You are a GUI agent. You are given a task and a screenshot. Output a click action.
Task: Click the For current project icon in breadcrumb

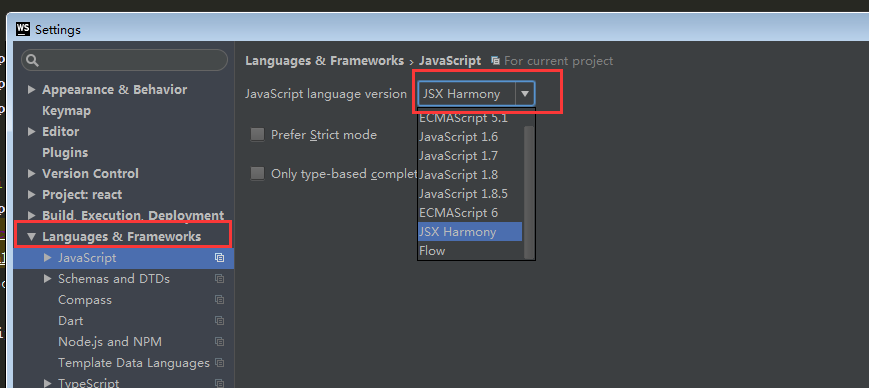click(x=495, y=60)
